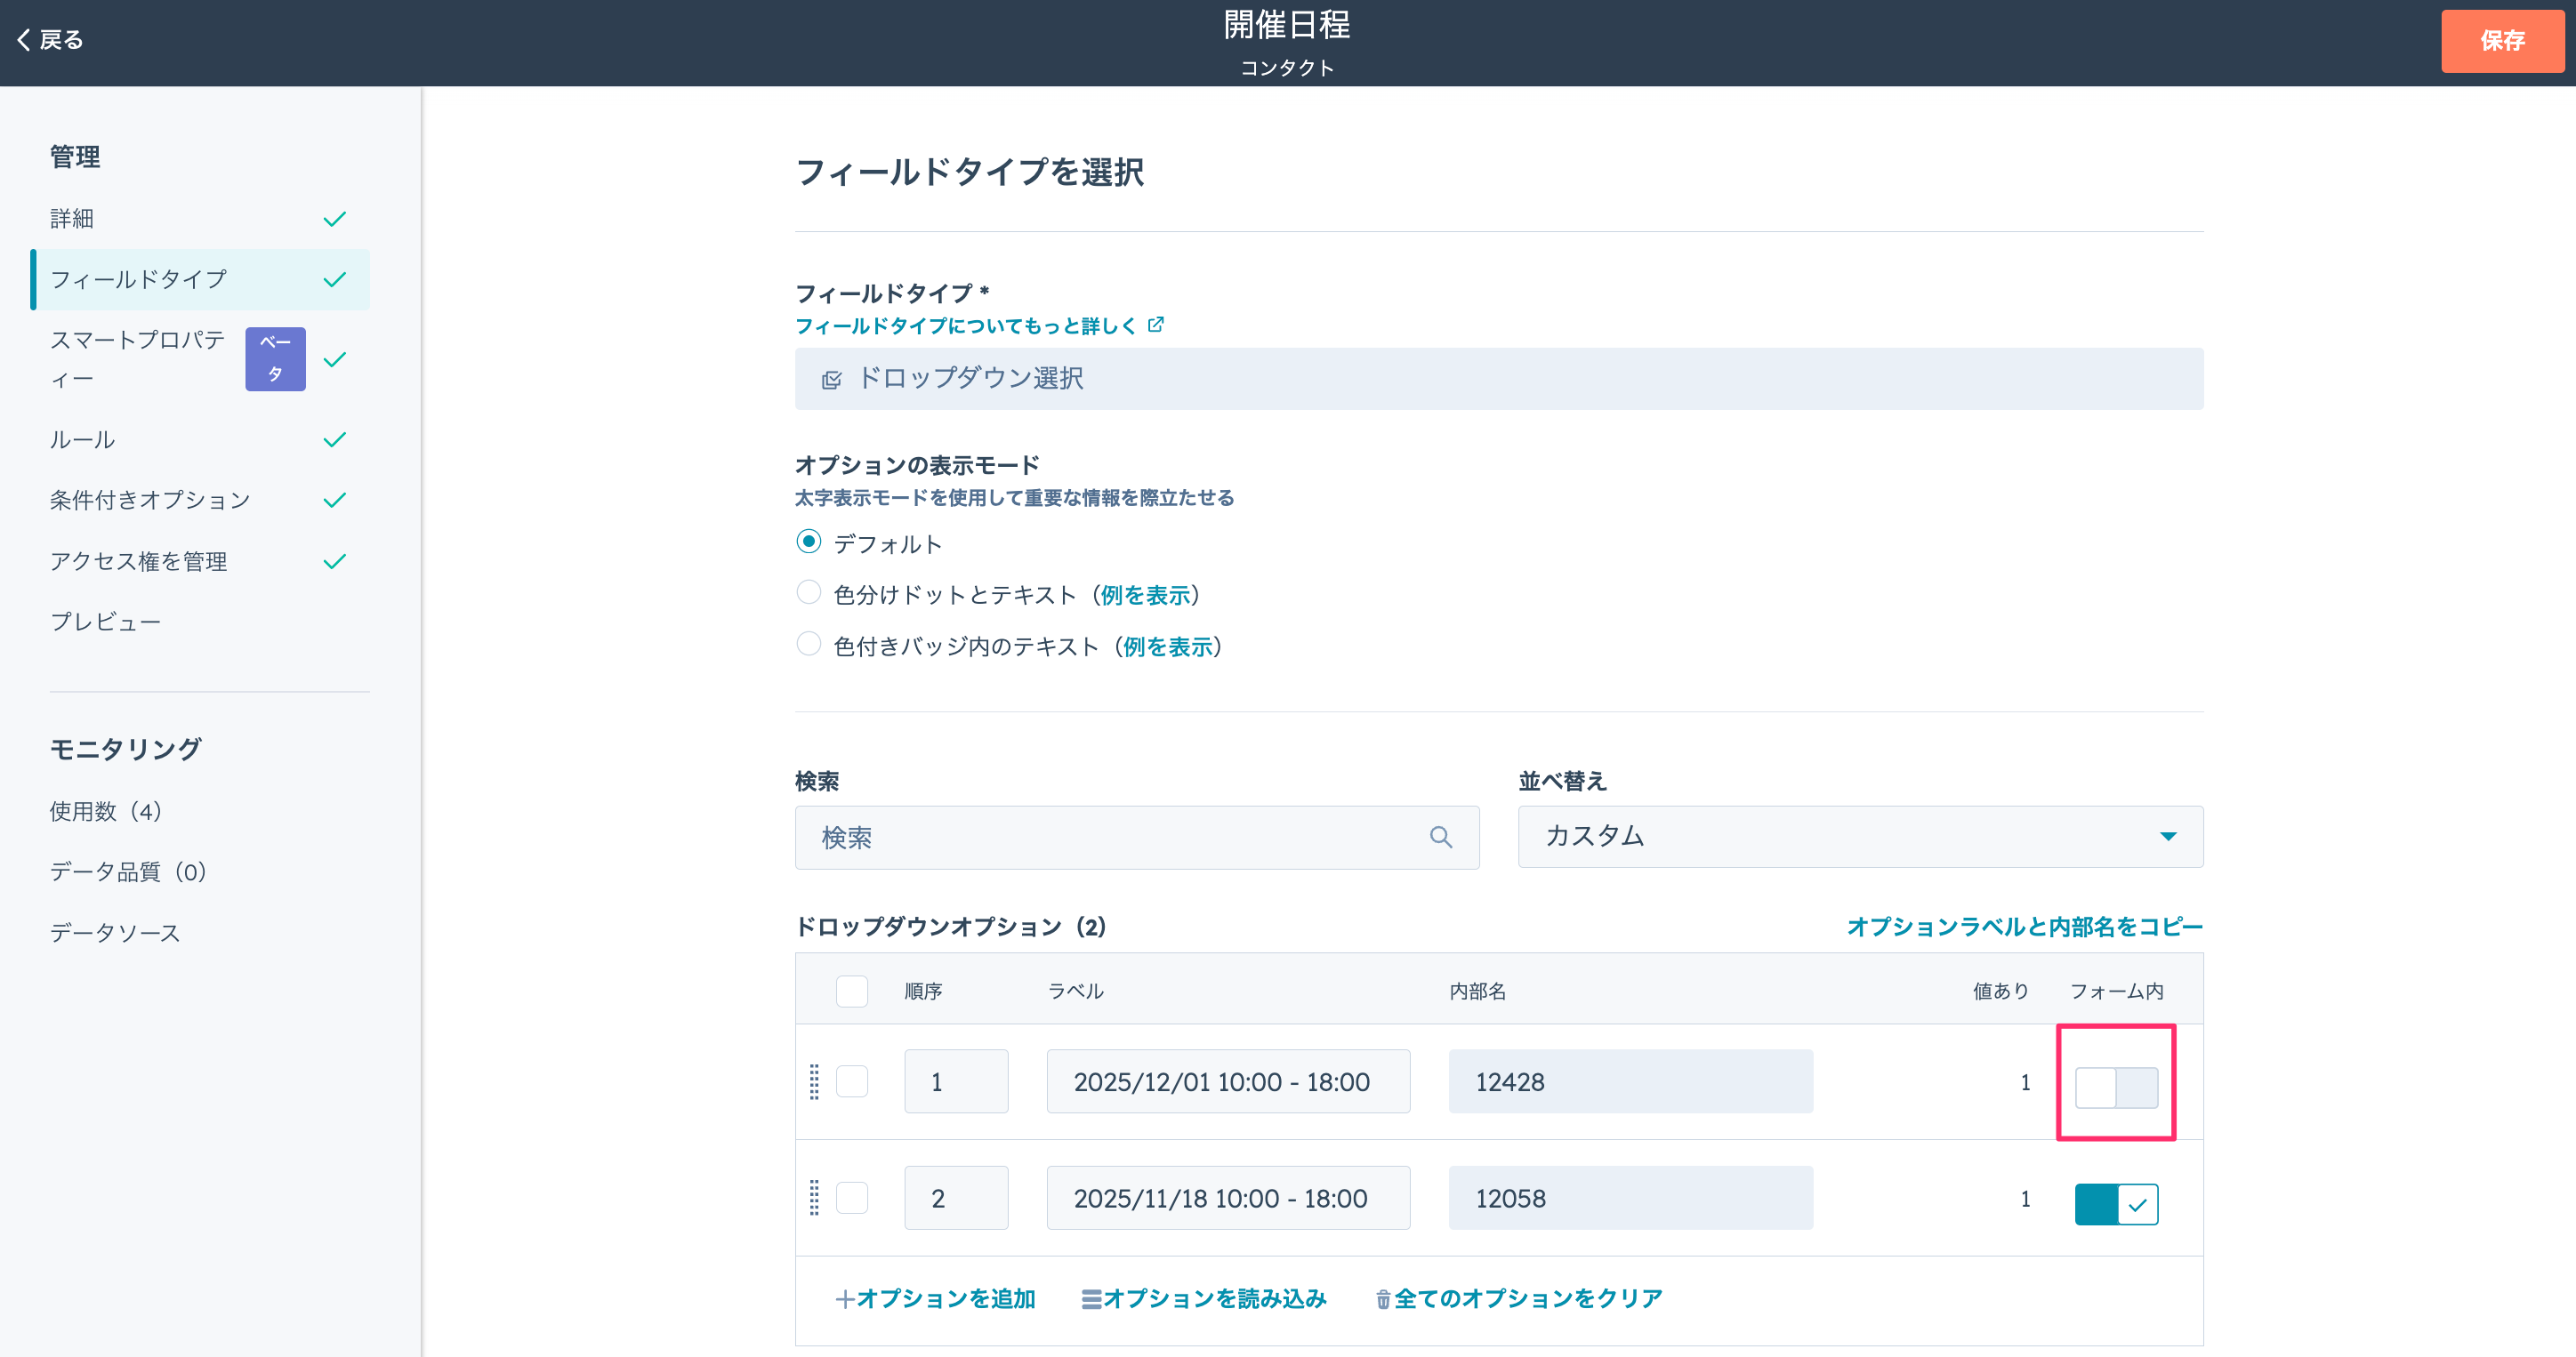Click the 順序 column header
This screenshot has width=2576, height=1357.
tap(923, 991)
